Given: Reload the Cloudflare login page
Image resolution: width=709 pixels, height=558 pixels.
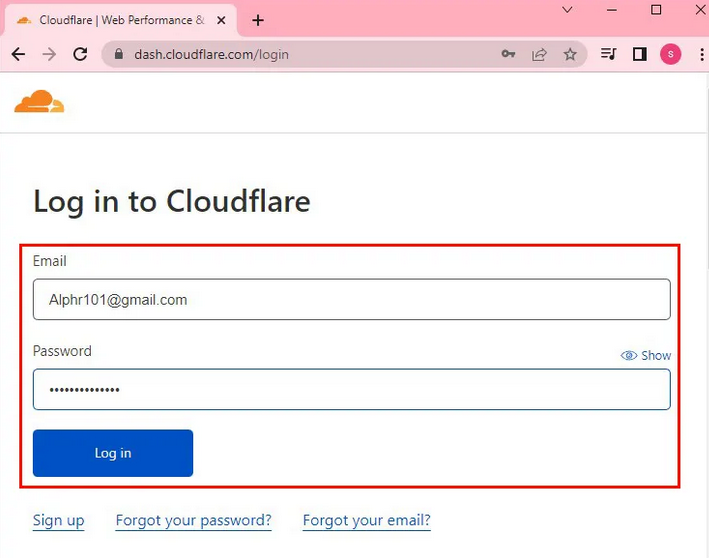Looking at the screenshot, I should coord(80,54).
